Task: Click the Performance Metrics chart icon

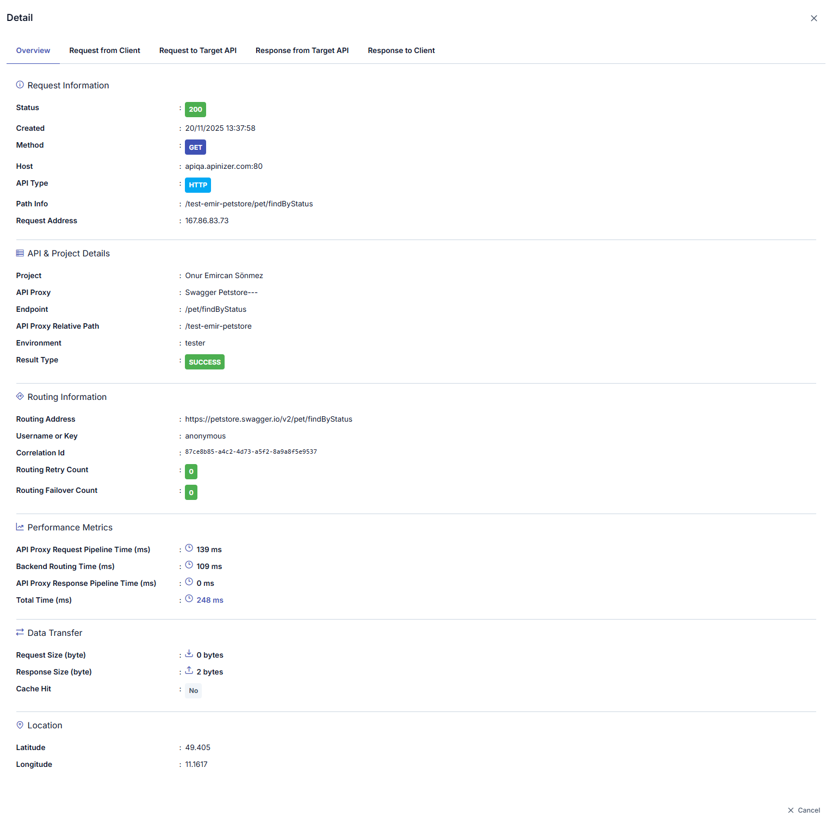Action: (x=20, y=527)
